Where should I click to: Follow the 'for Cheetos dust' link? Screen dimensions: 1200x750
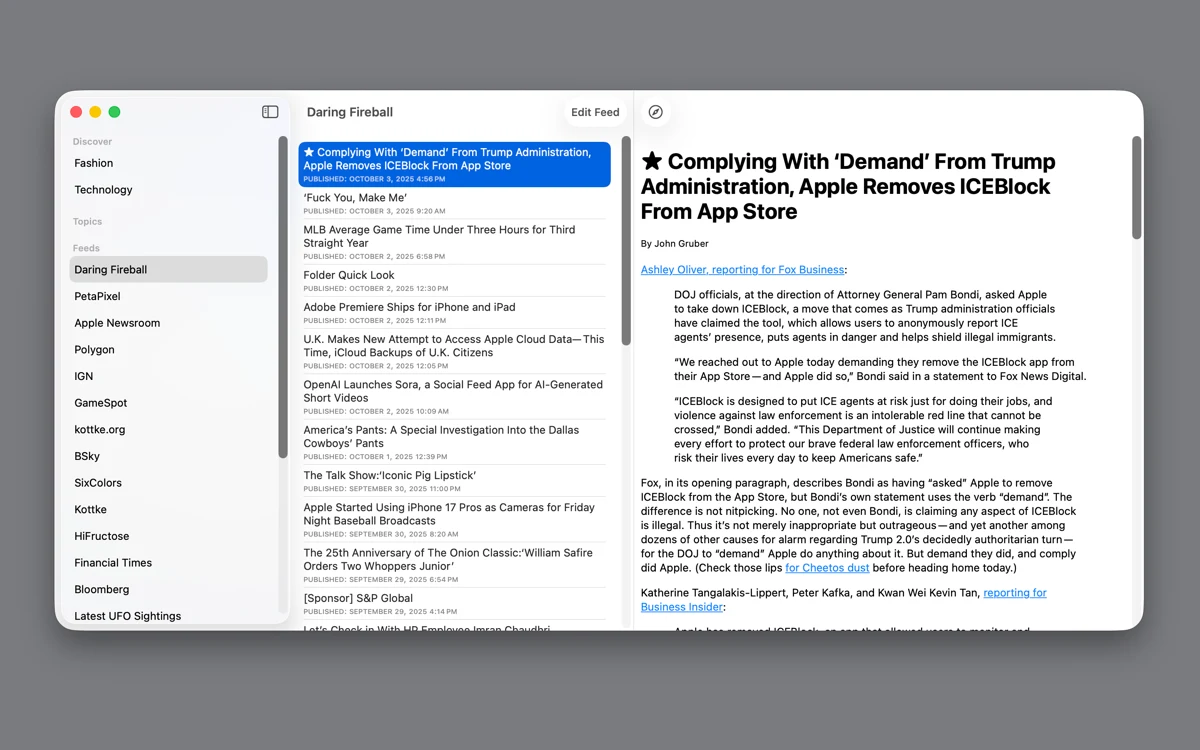tap(827, 568)
